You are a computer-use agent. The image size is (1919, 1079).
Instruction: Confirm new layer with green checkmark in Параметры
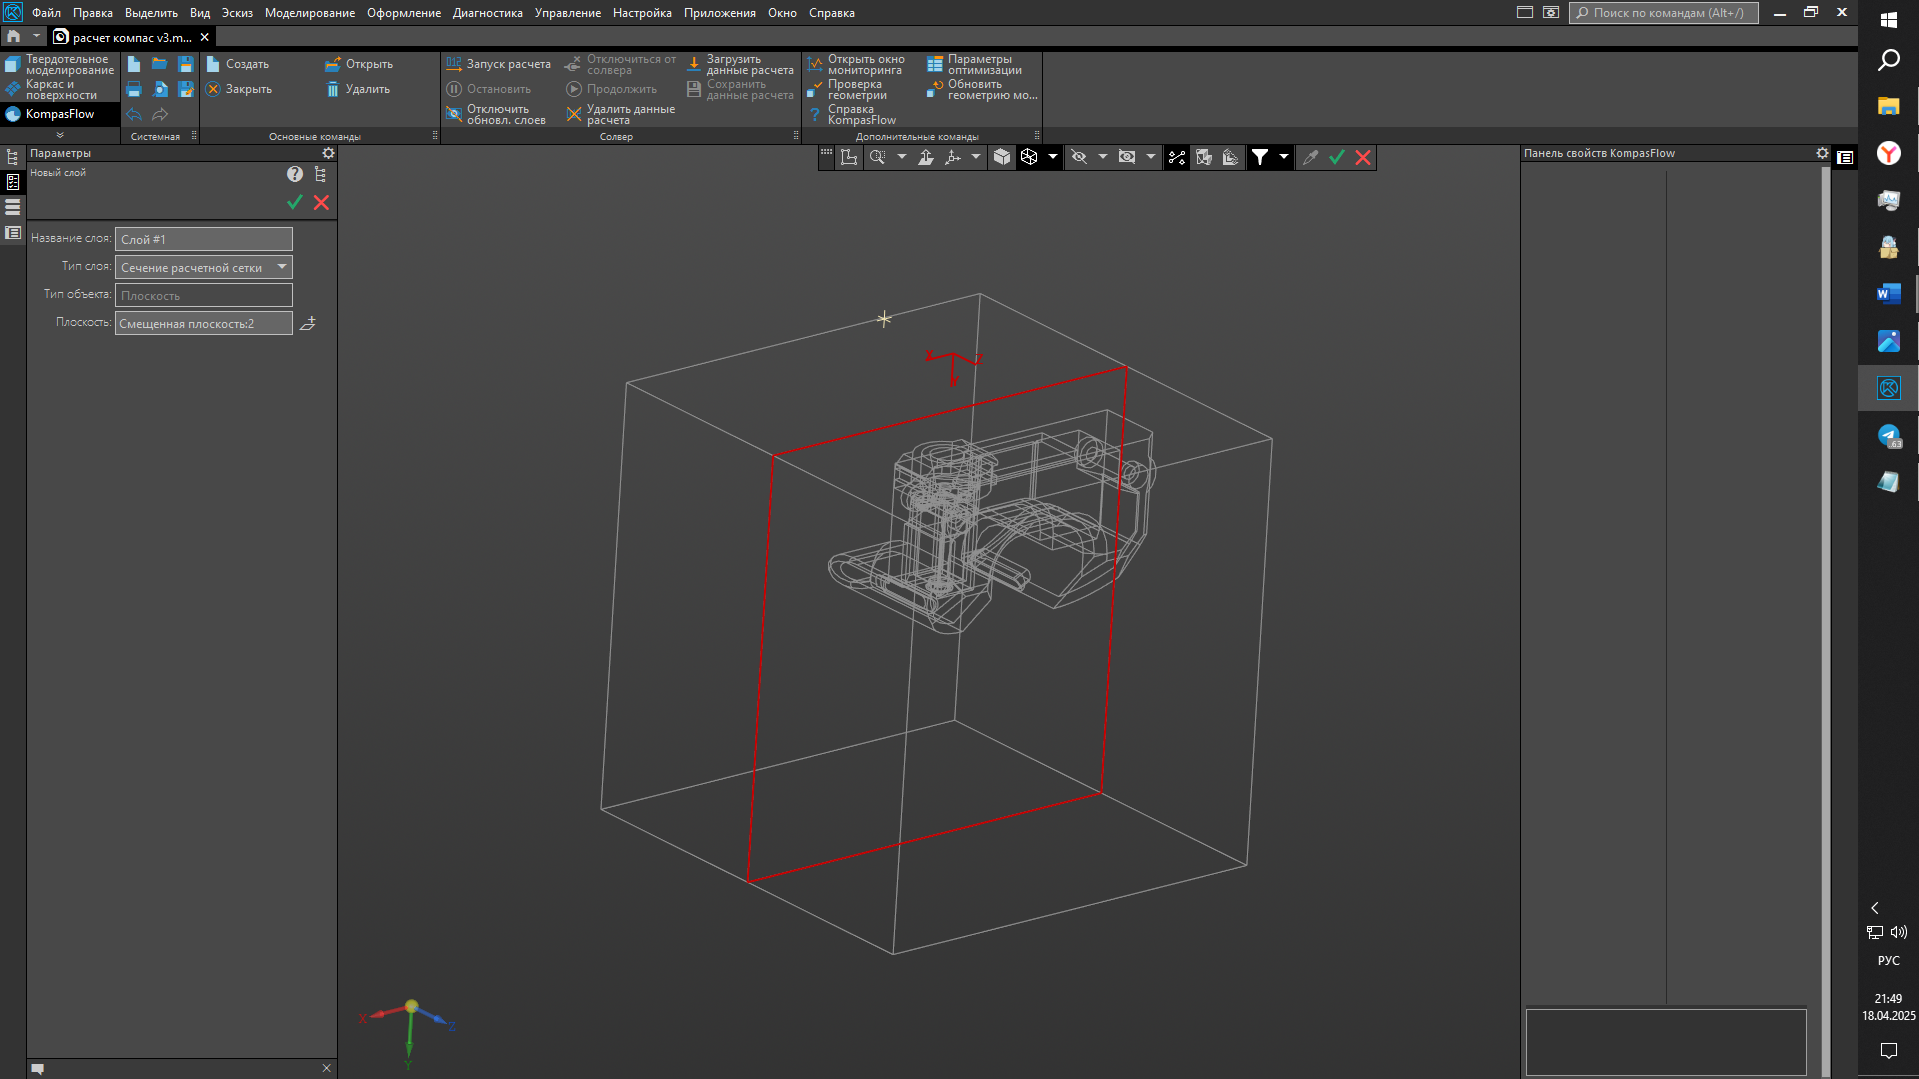295,202
